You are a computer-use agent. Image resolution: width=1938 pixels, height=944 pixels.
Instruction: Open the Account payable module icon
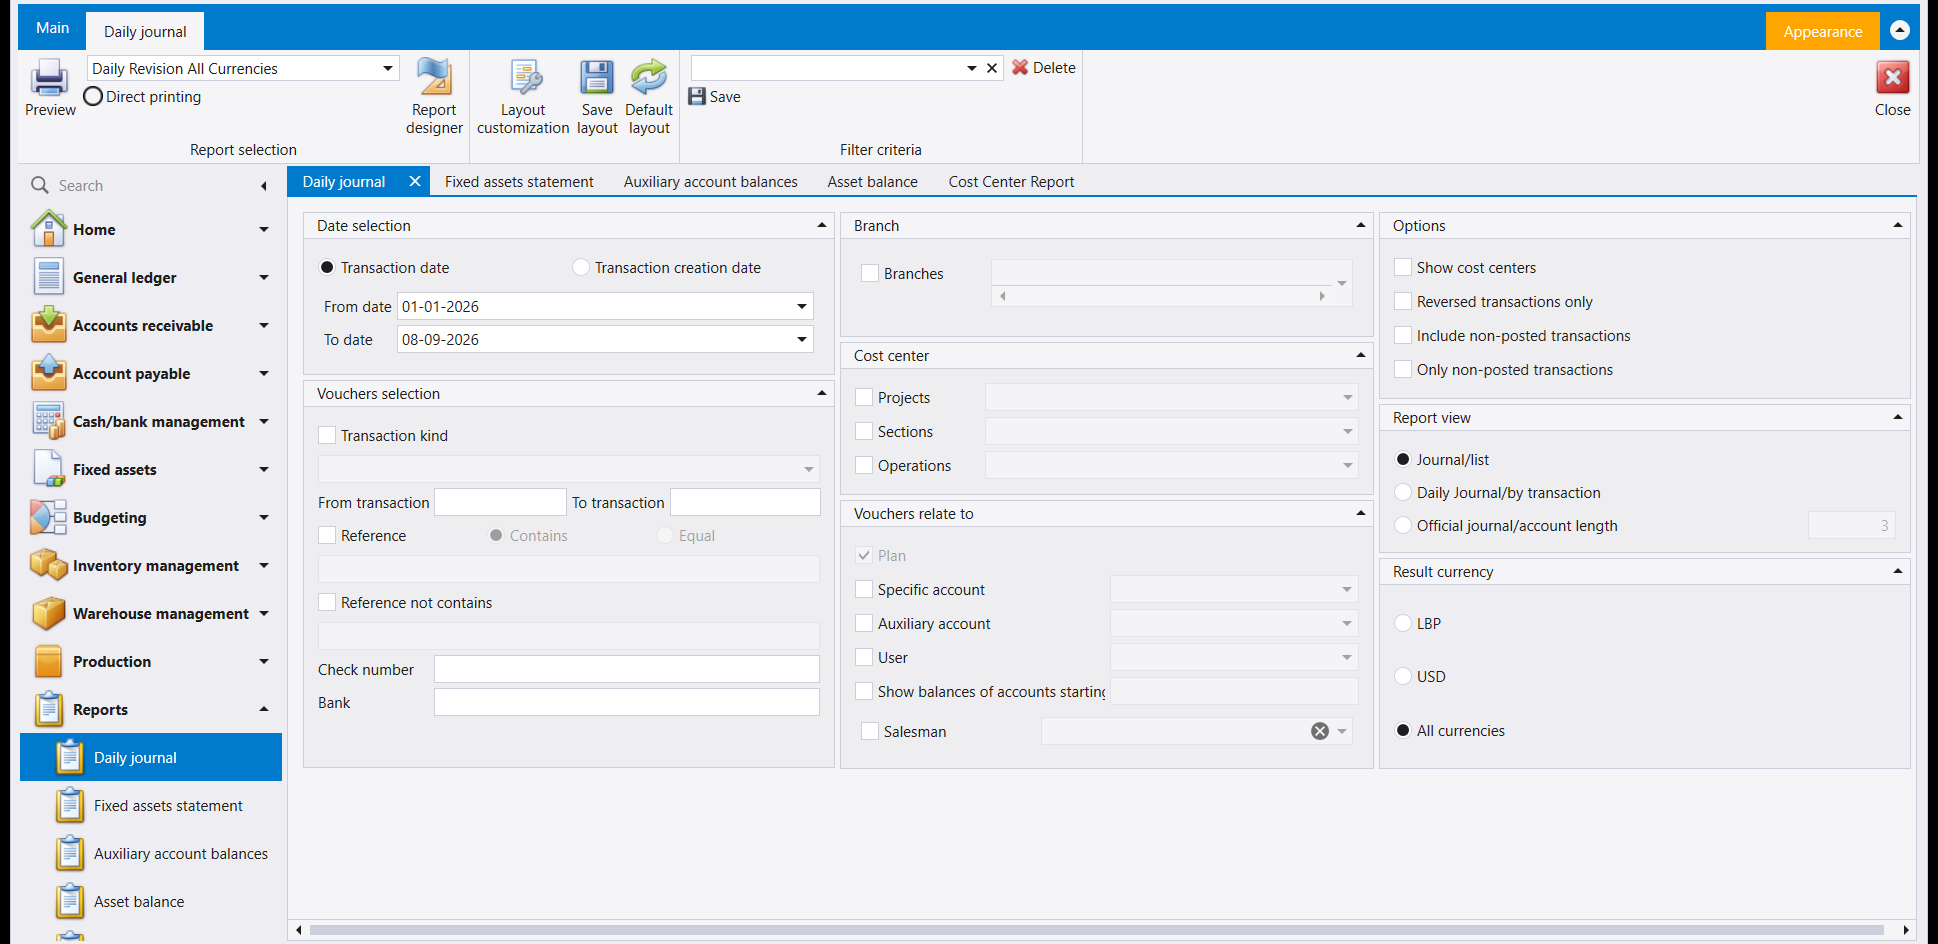(x=49, y=373)
